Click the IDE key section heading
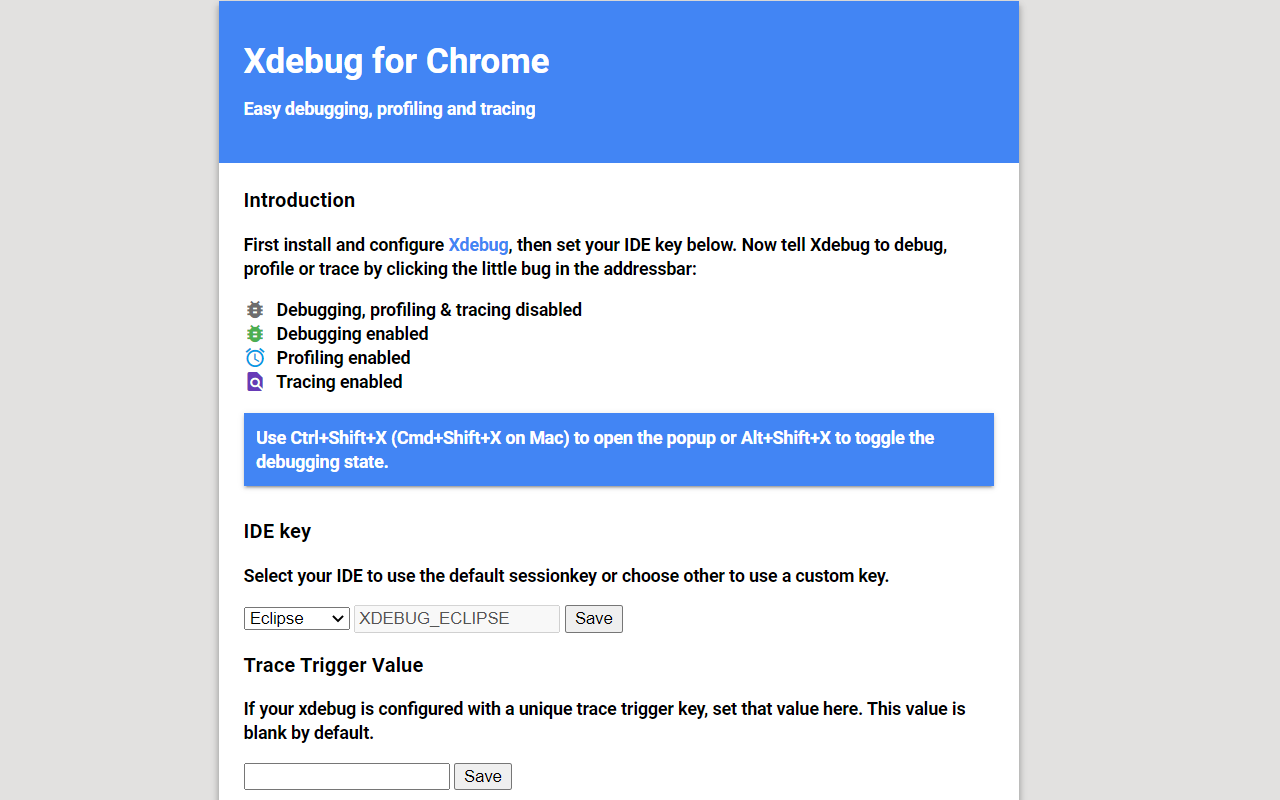Image resolution: width=1280 pixels, height=800 pixels. coord(277,531)
